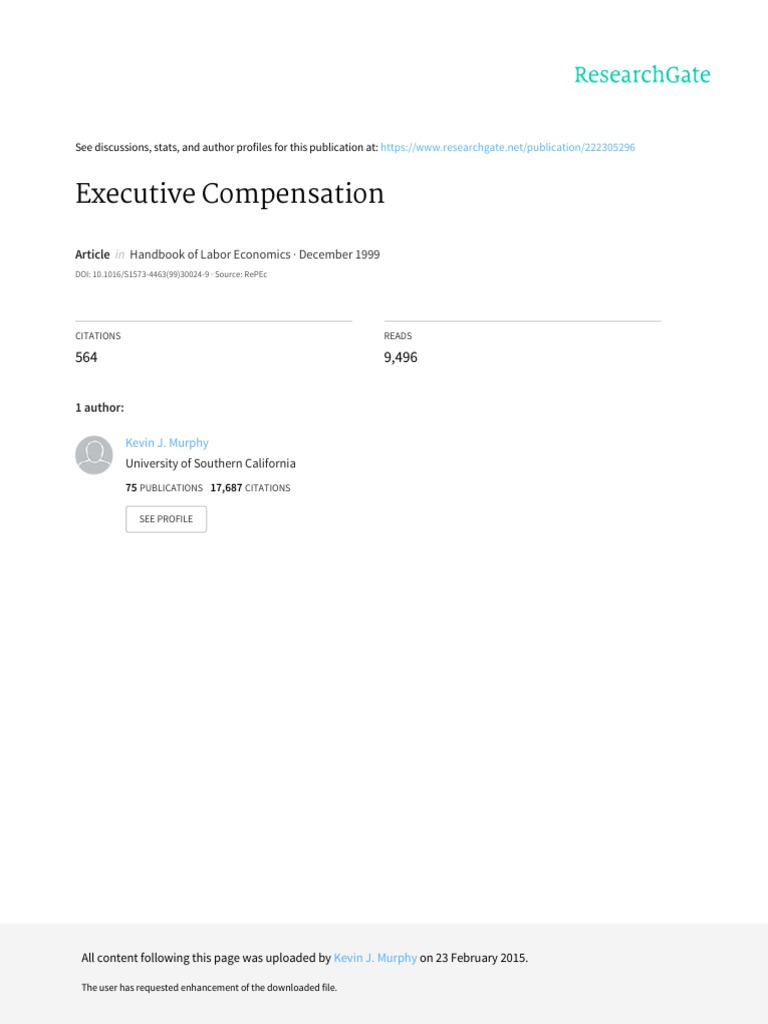Click the CITATIONS column label

(x=98, y=336)
